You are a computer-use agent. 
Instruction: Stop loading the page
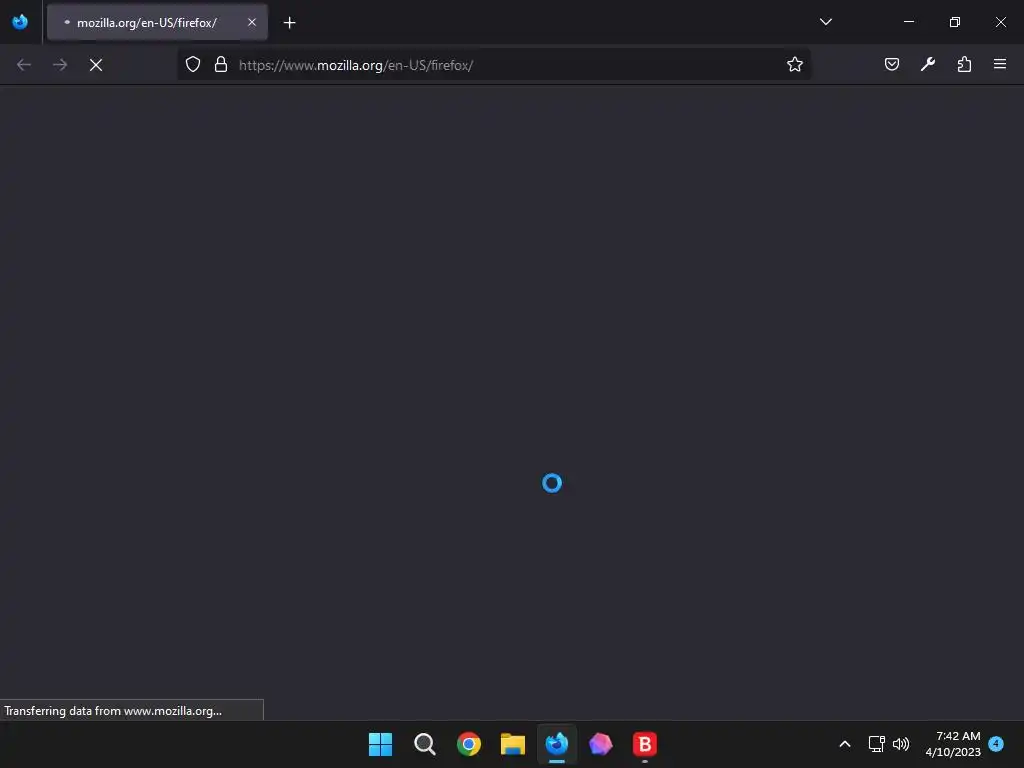[x=96, y=65]
